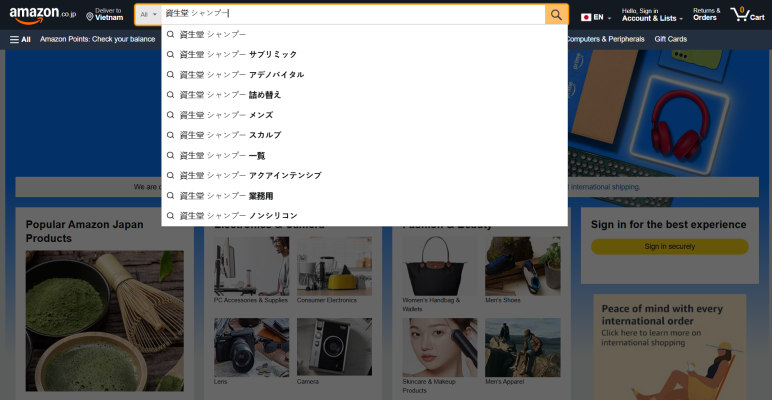The image size is (772, 400).
Task: Open Gift Cards in navigation bar
Action: [x=670, y=39]
